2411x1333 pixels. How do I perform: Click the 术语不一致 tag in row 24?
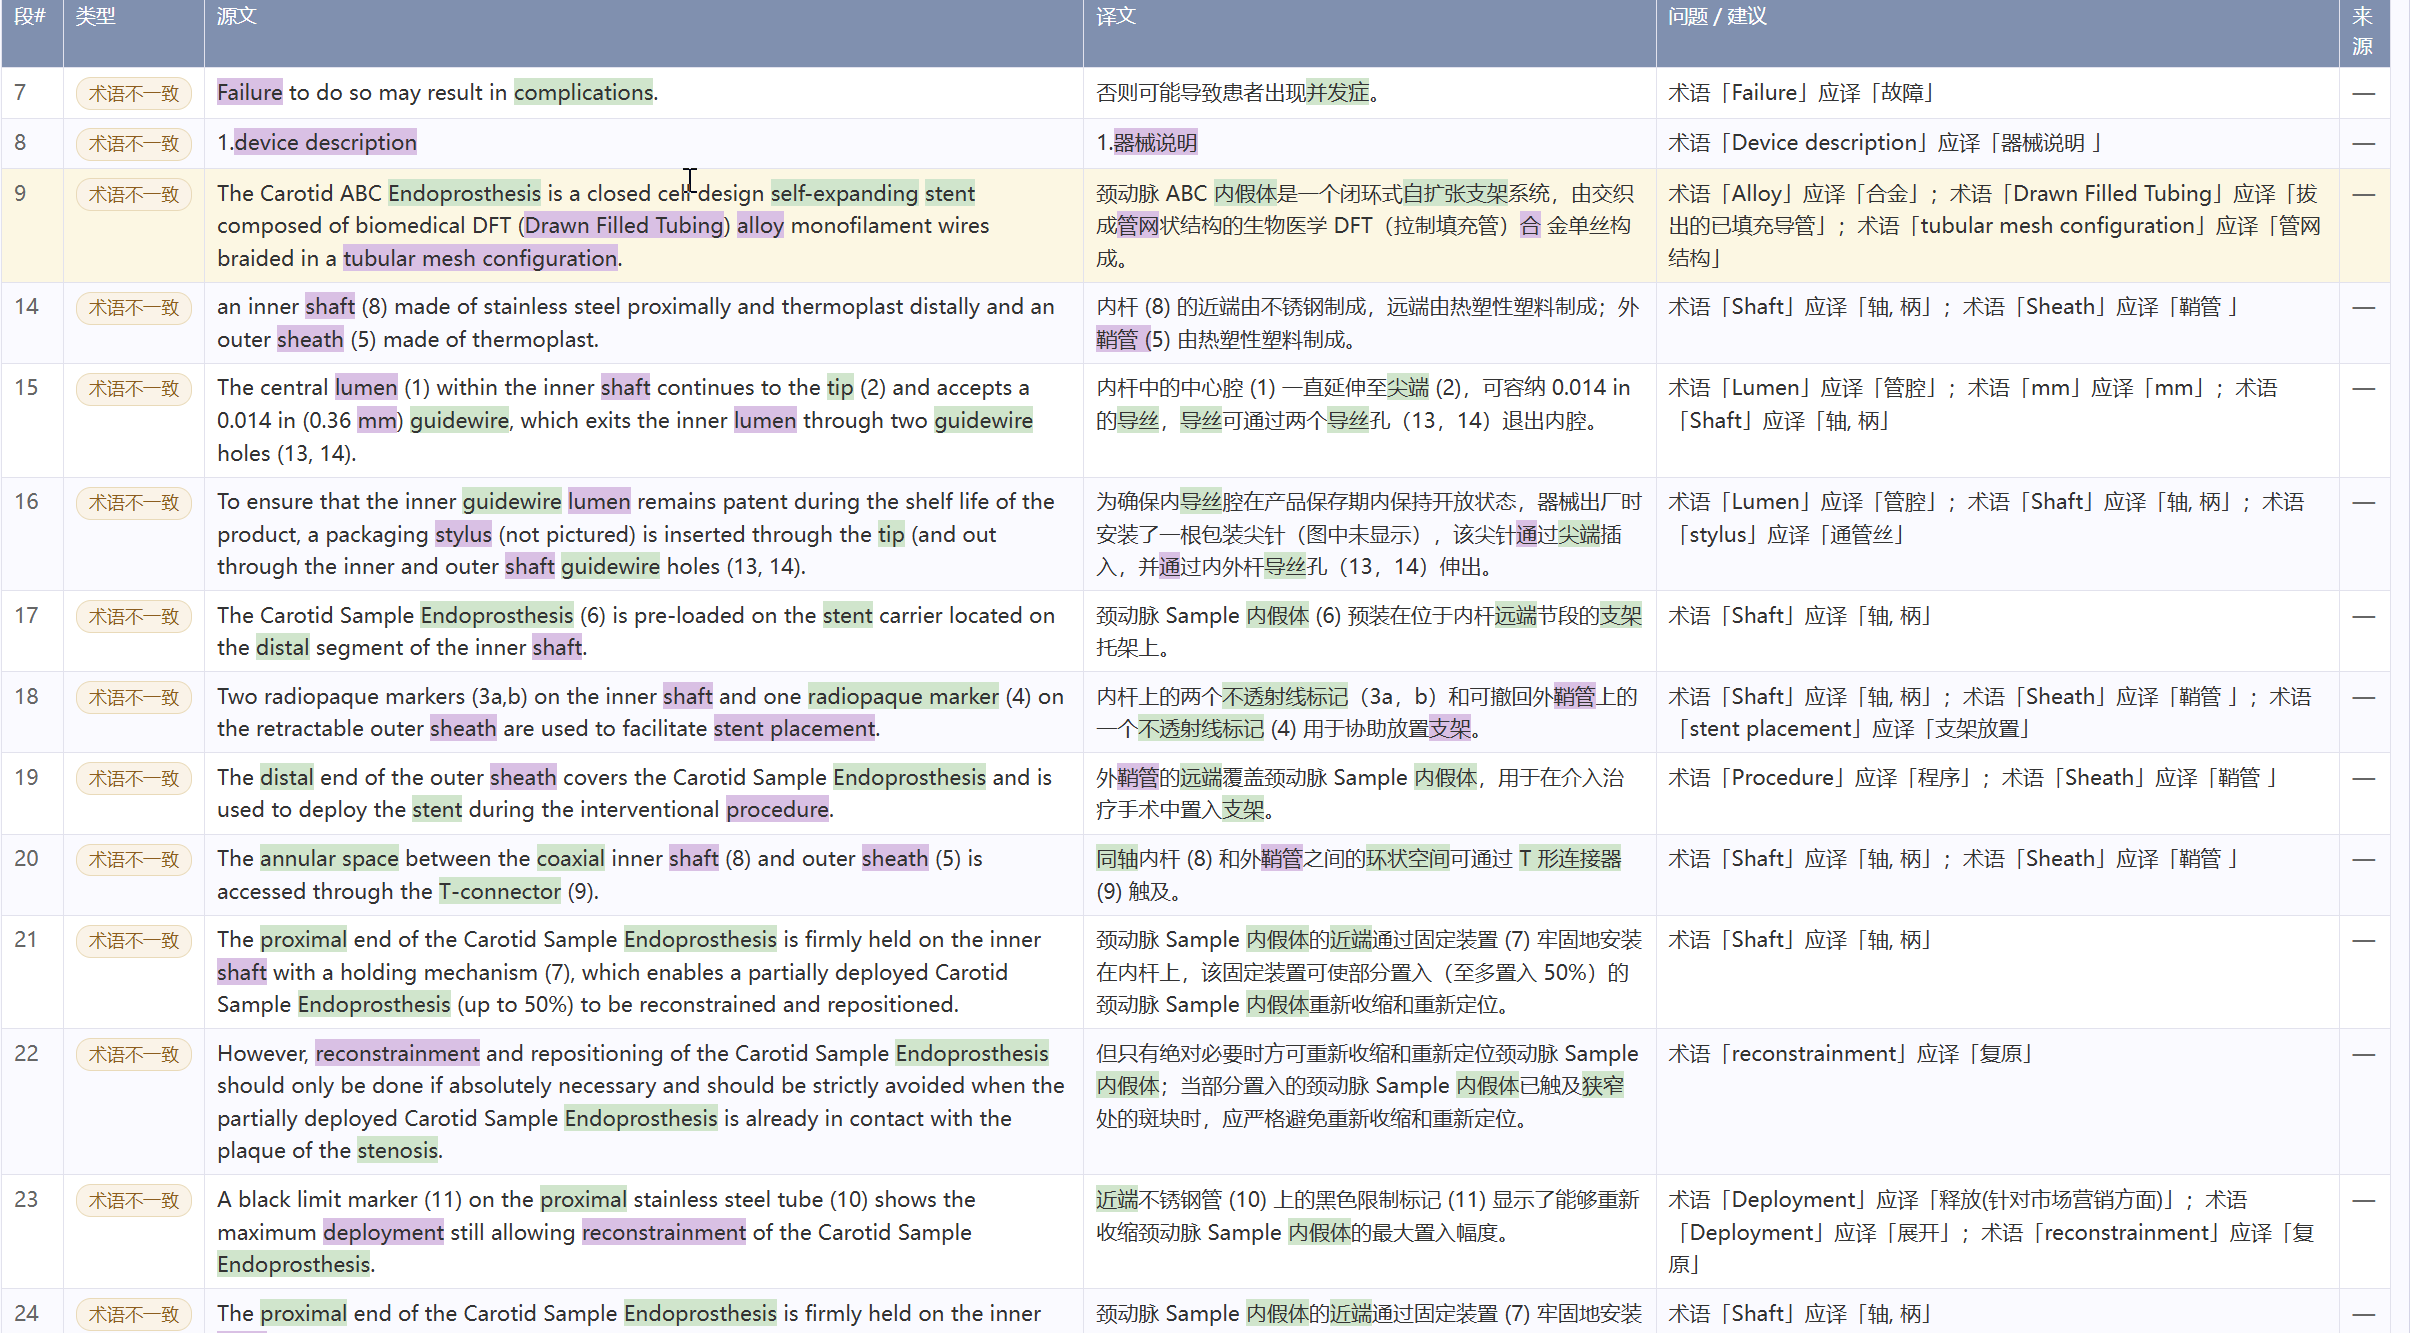tap(133, 1315)
